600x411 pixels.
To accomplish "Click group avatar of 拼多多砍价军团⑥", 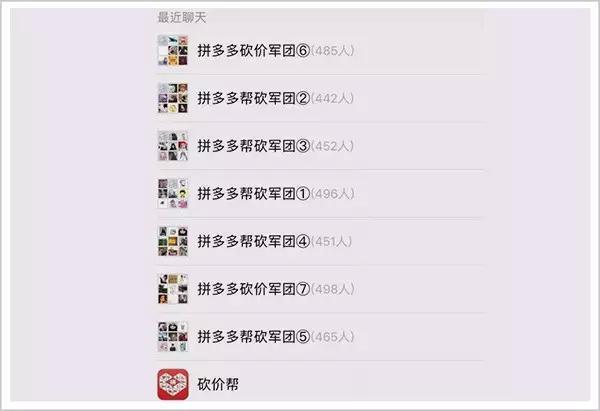I will coord(173,51).
